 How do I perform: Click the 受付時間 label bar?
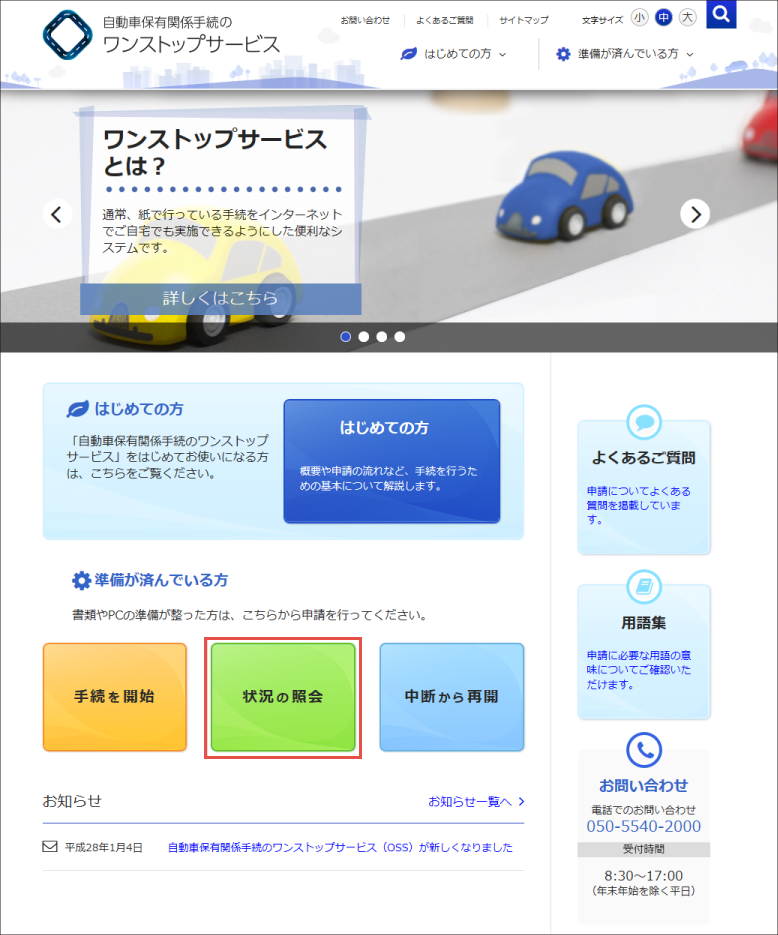[x=644, y=849]
